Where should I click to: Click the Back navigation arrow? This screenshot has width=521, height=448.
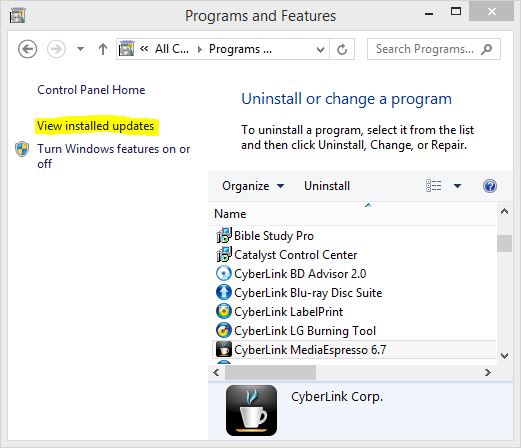pos(27,49)
